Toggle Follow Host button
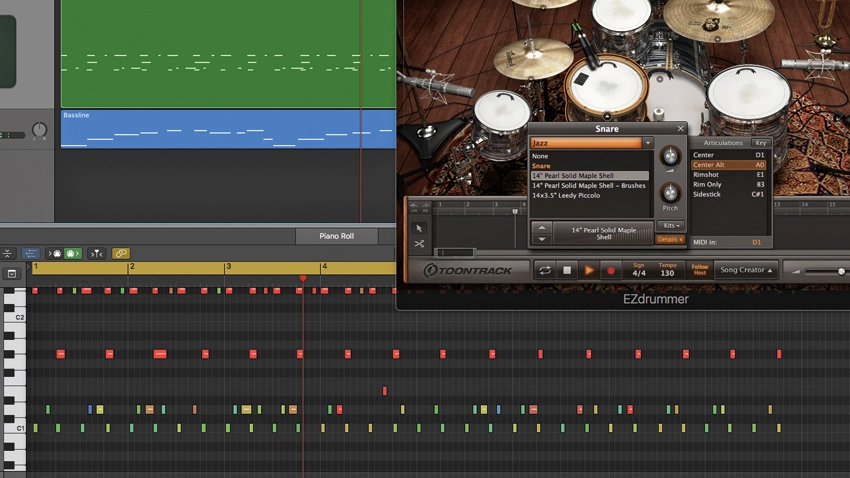This screenshot has width=850, height=478. coord(699,269)
